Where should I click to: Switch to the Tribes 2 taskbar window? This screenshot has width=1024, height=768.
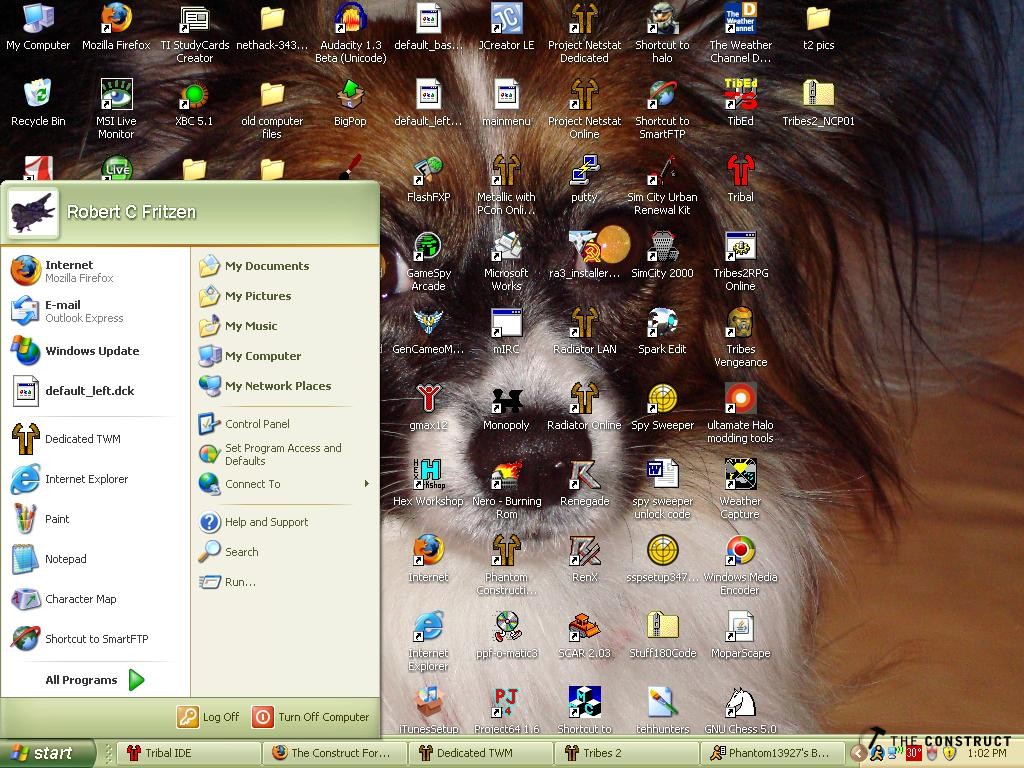pos(626,753)
